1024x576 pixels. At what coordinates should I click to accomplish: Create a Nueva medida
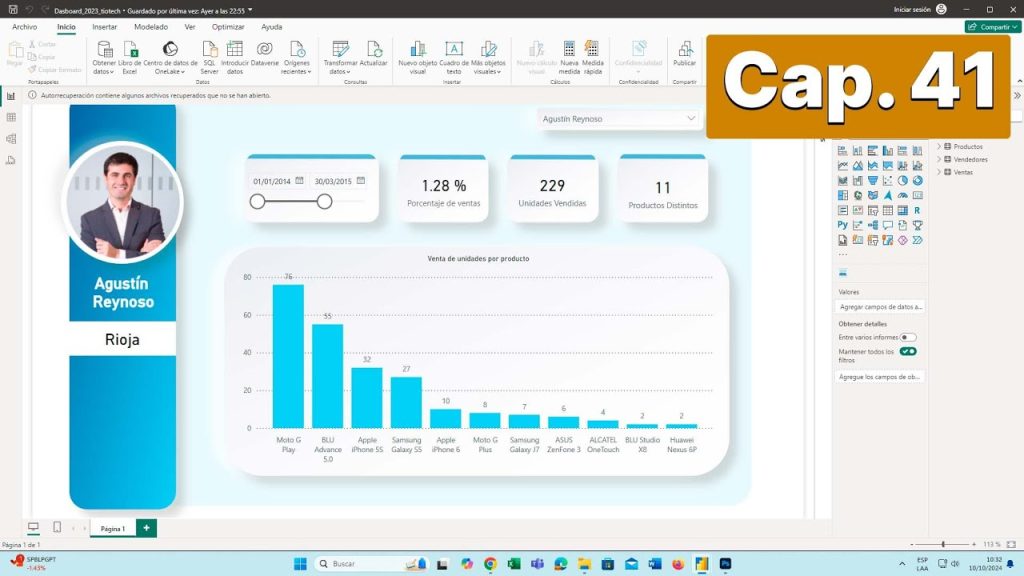pos(569,57)
